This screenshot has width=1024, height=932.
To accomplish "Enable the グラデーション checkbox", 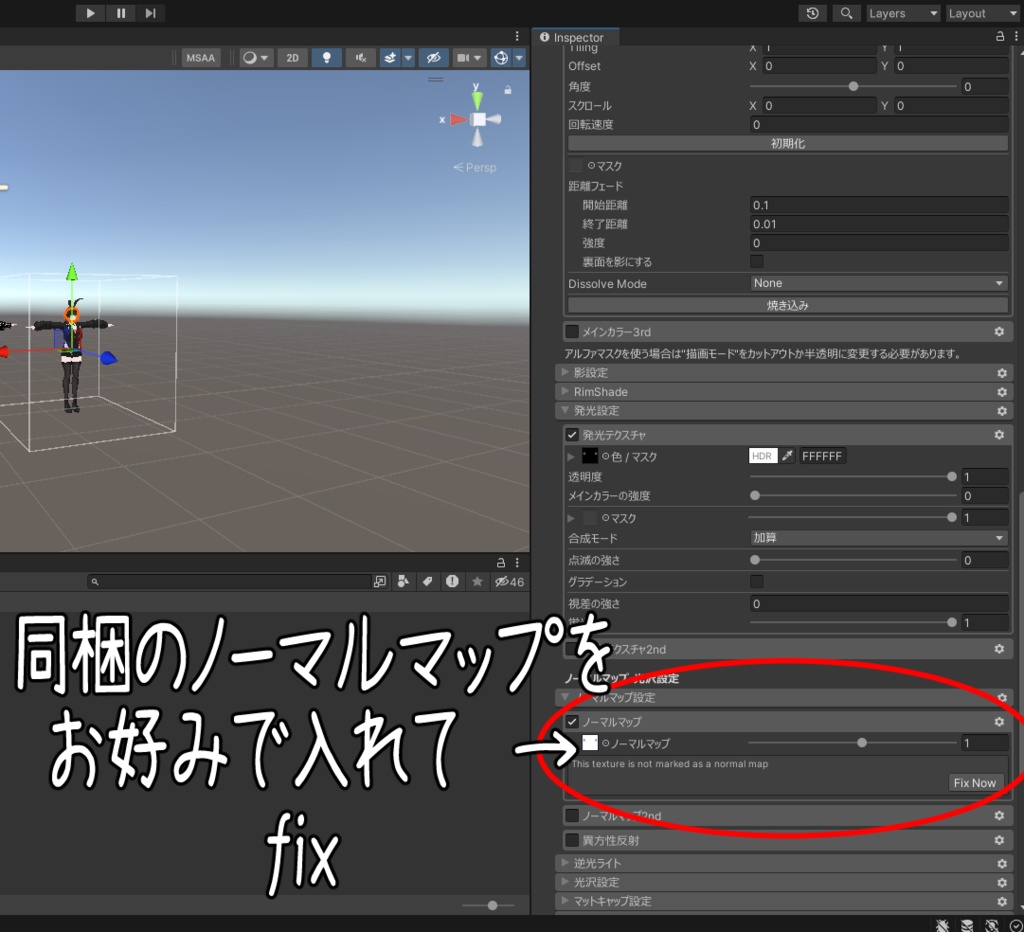I will [757, 581].
